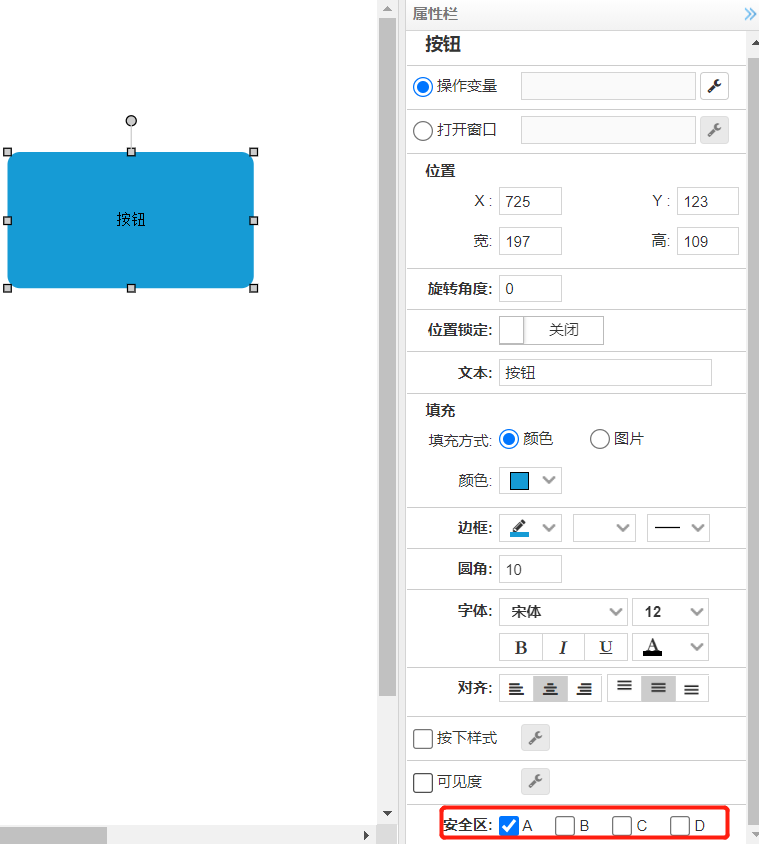Align text to vertical middle

click(x=658, y=688)
